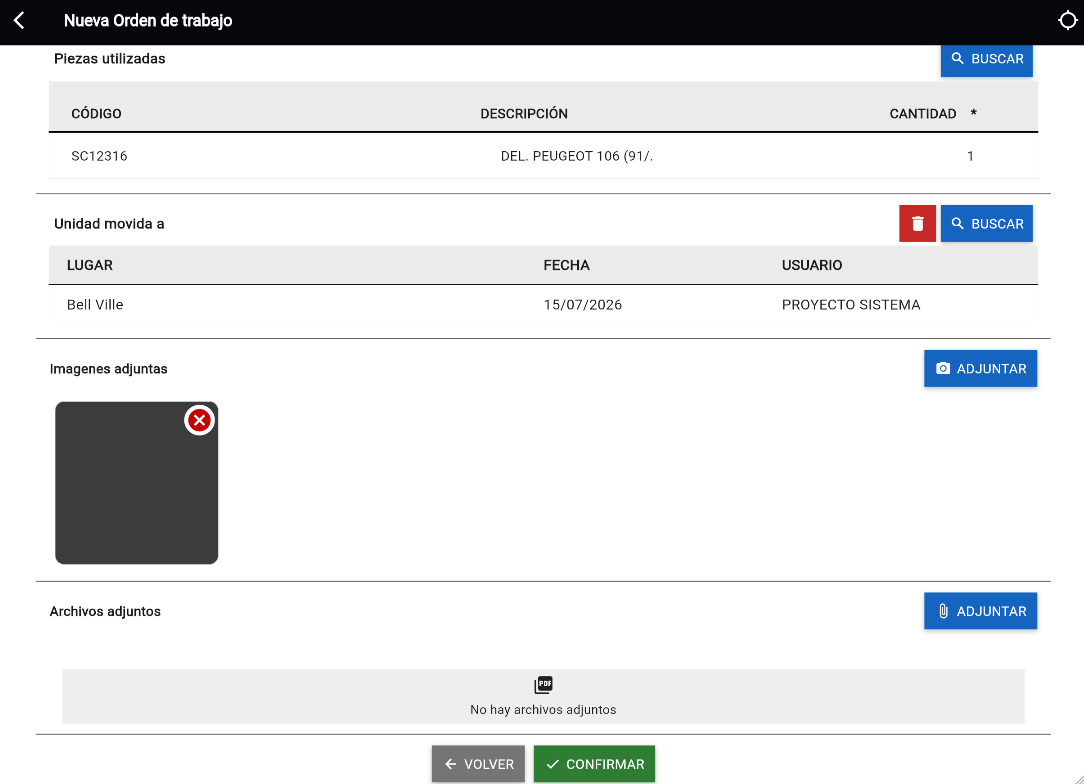Go back using the header arrow
The width and height of the screenshot is (1084, 784).
(19, 21)
